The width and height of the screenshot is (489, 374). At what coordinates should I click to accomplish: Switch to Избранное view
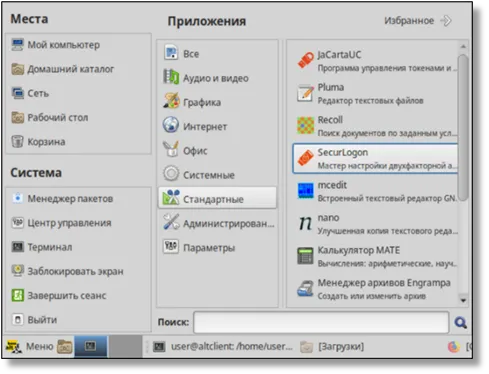(418, 21)
